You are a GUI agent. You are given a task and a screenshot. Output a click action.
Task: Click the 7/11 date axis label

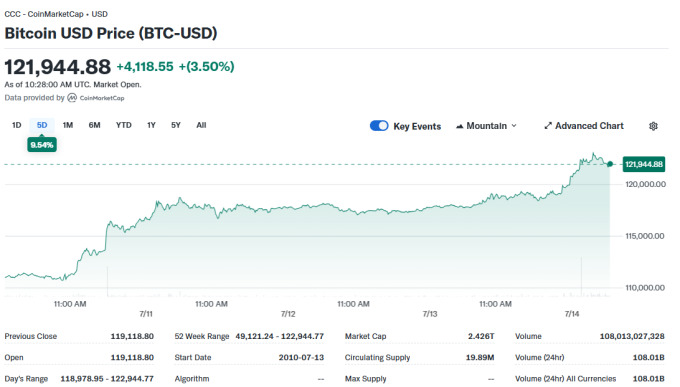[146, 314]
